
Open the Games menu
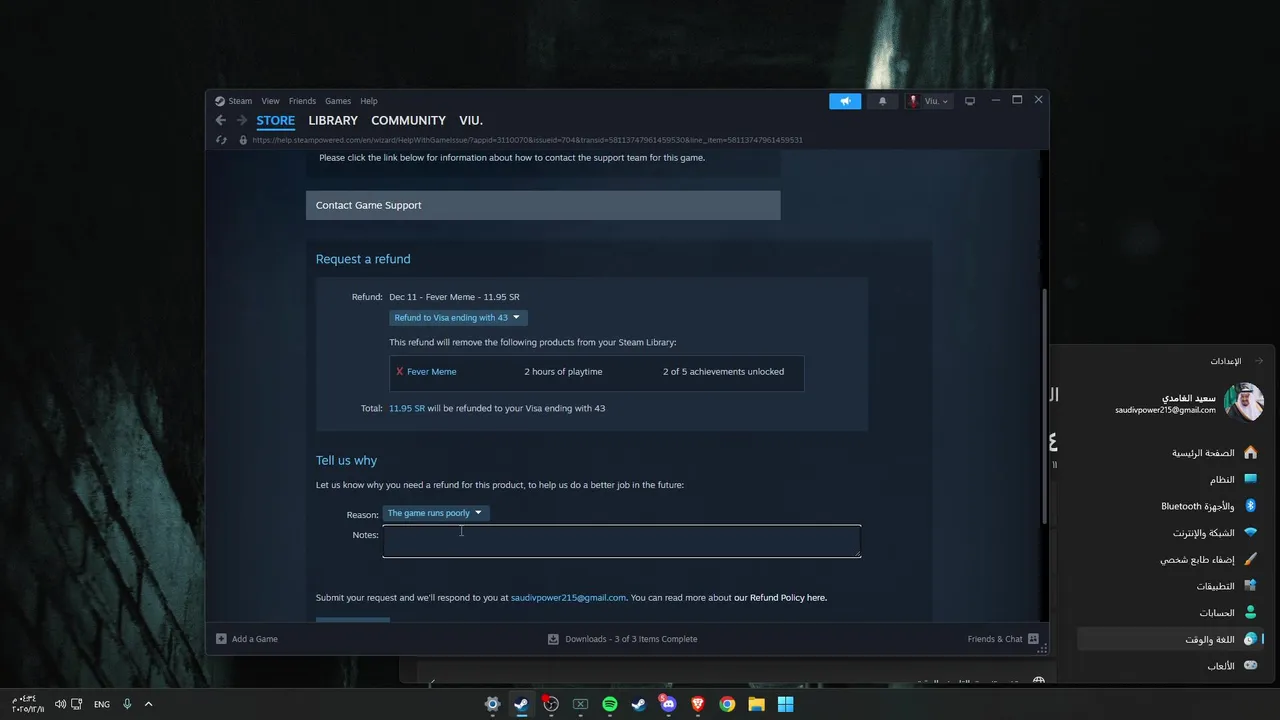pyautogui.click(x=338, y=101)
